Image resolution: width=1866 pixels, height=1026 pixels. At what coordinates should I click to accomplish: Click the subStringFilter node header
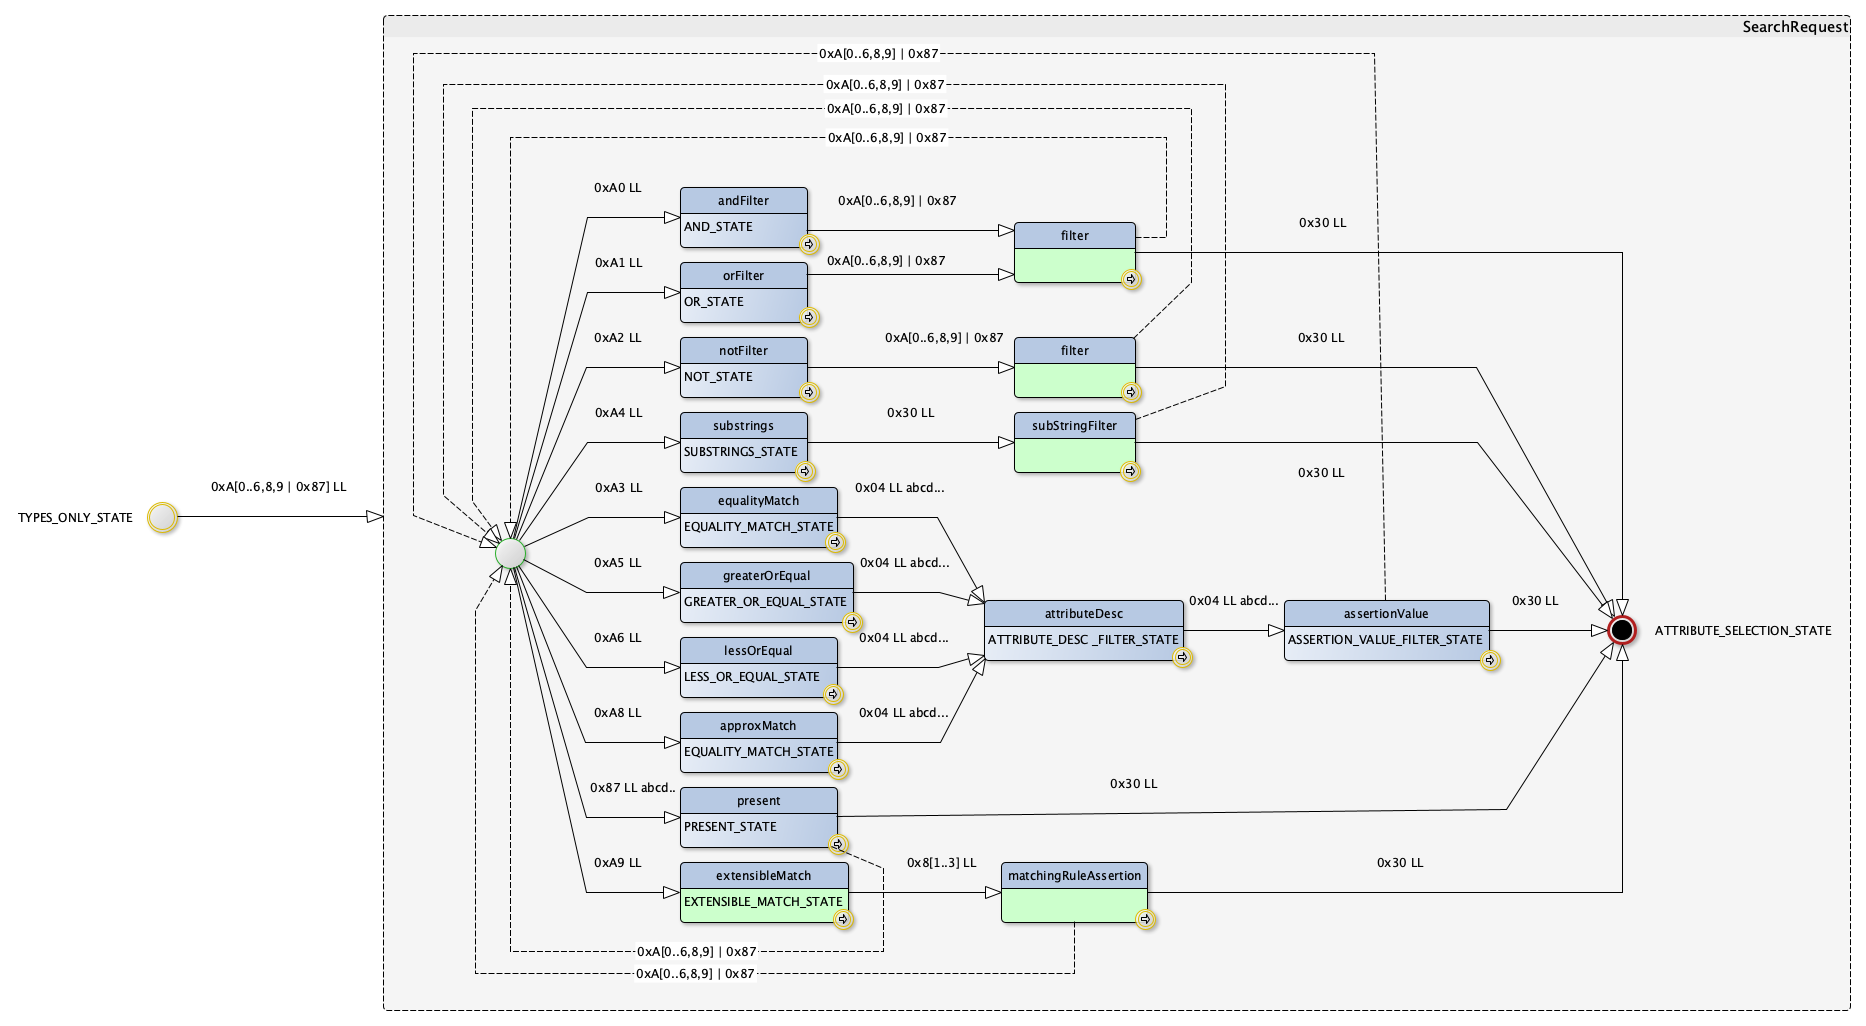1074,425
